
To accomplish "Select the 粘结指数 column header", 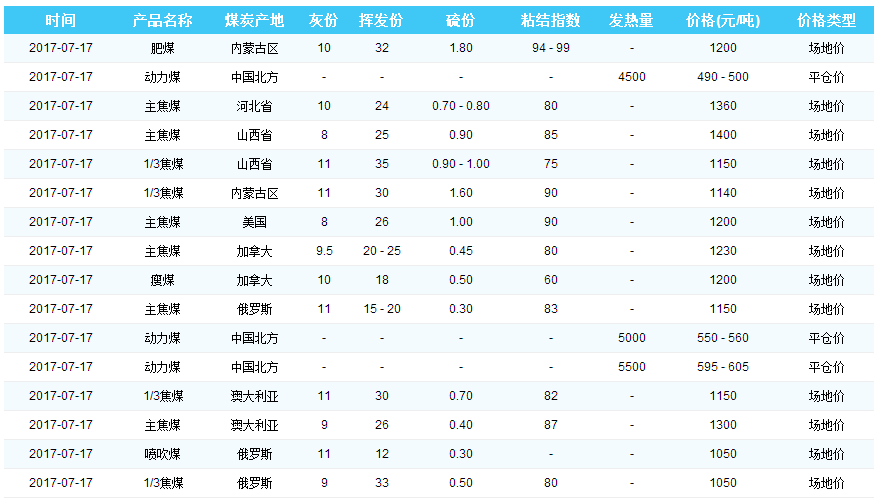I will pyautogui.click(x=550, y=20).
